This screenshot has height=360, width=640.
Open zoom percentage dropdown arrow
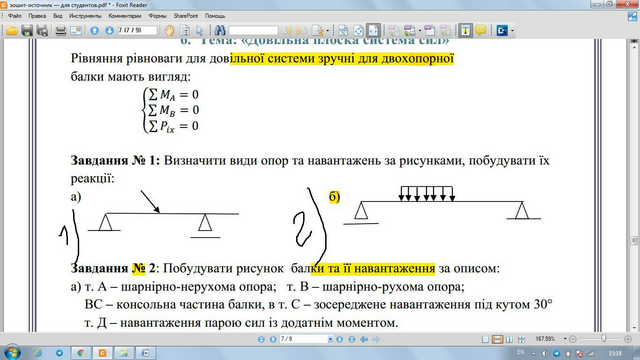click(565, 339)
